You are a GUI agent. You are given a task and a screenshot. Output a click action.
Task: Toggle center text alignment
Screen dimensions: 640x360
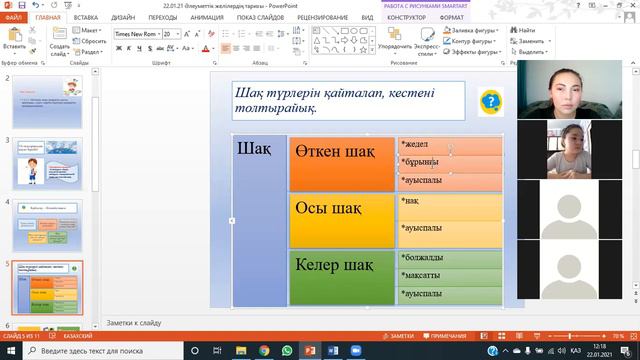point(236,49)
